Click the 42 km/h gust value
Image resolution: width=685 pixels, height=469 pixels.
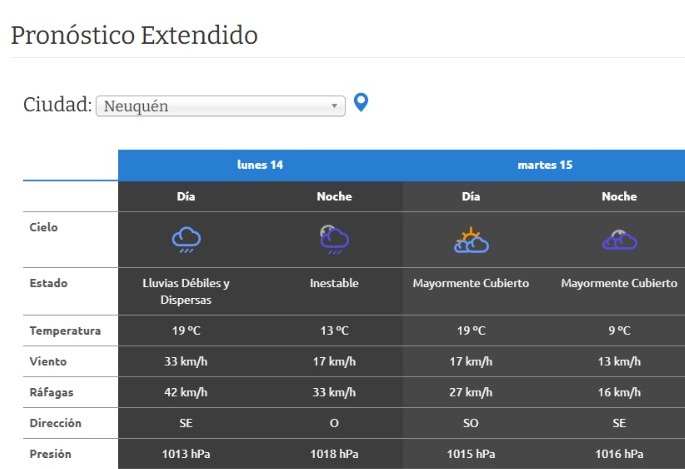[x=186, y=392]
